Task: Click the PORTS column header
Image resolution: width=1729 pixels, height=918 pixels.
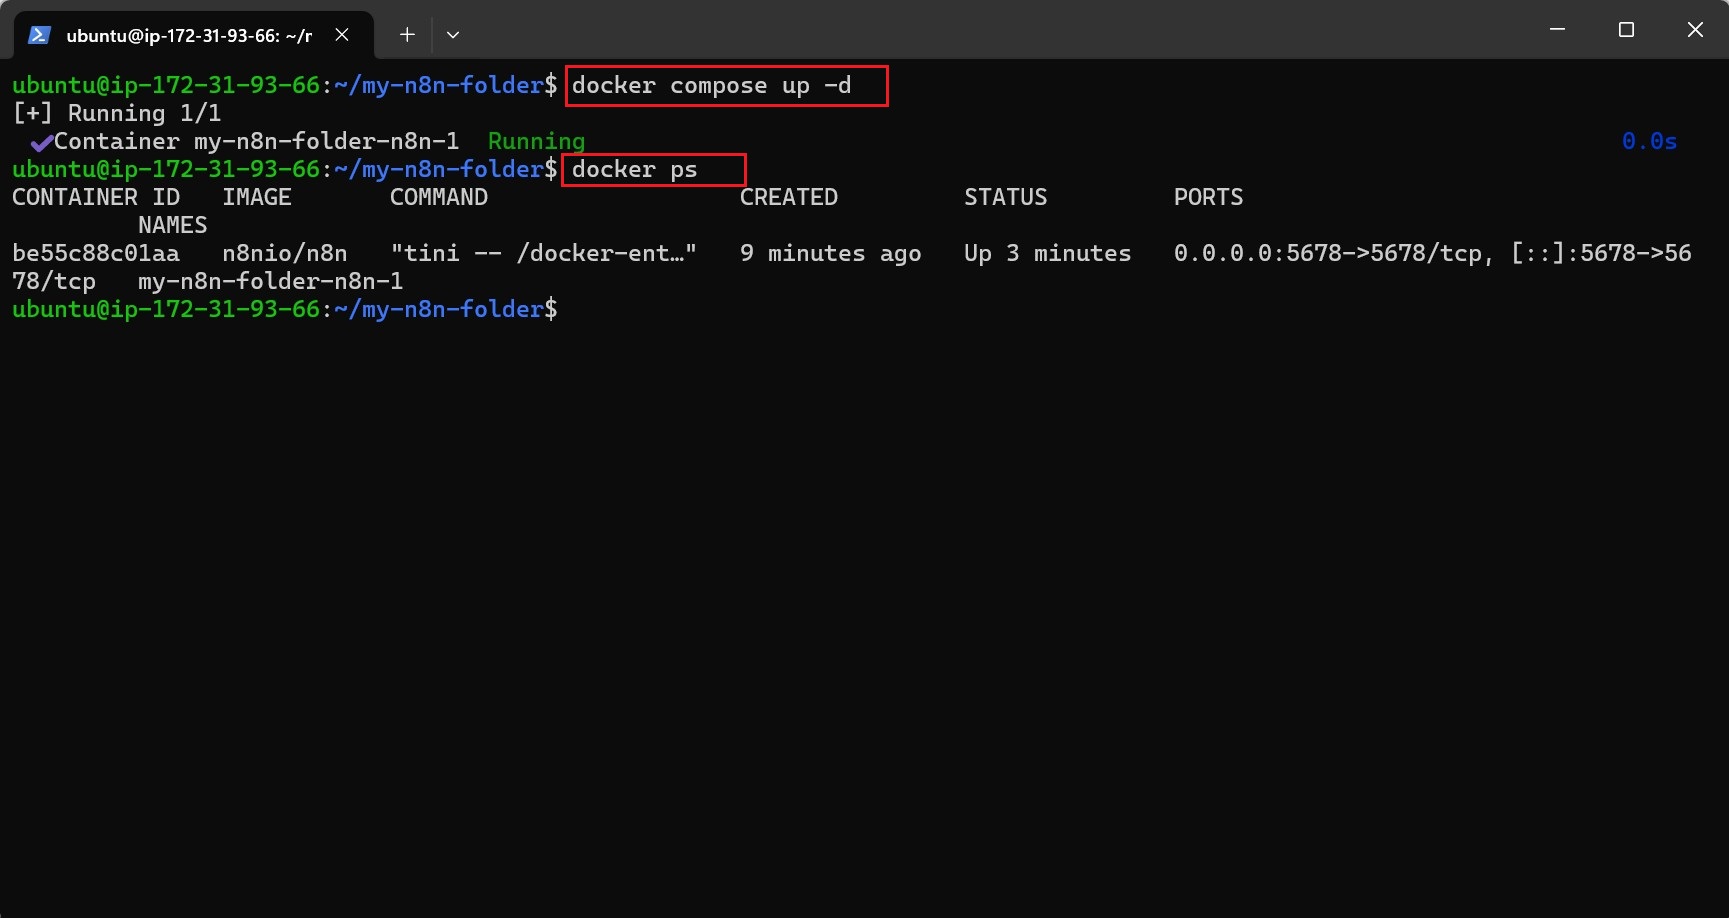Action: pyautogui.click(x=1208, y=198)
